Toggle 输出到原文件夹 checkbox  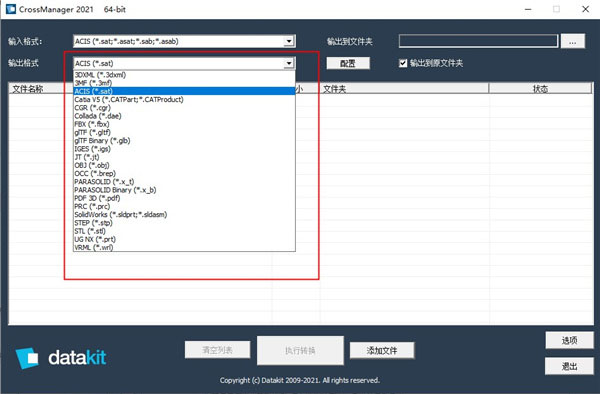pos(403,63)
